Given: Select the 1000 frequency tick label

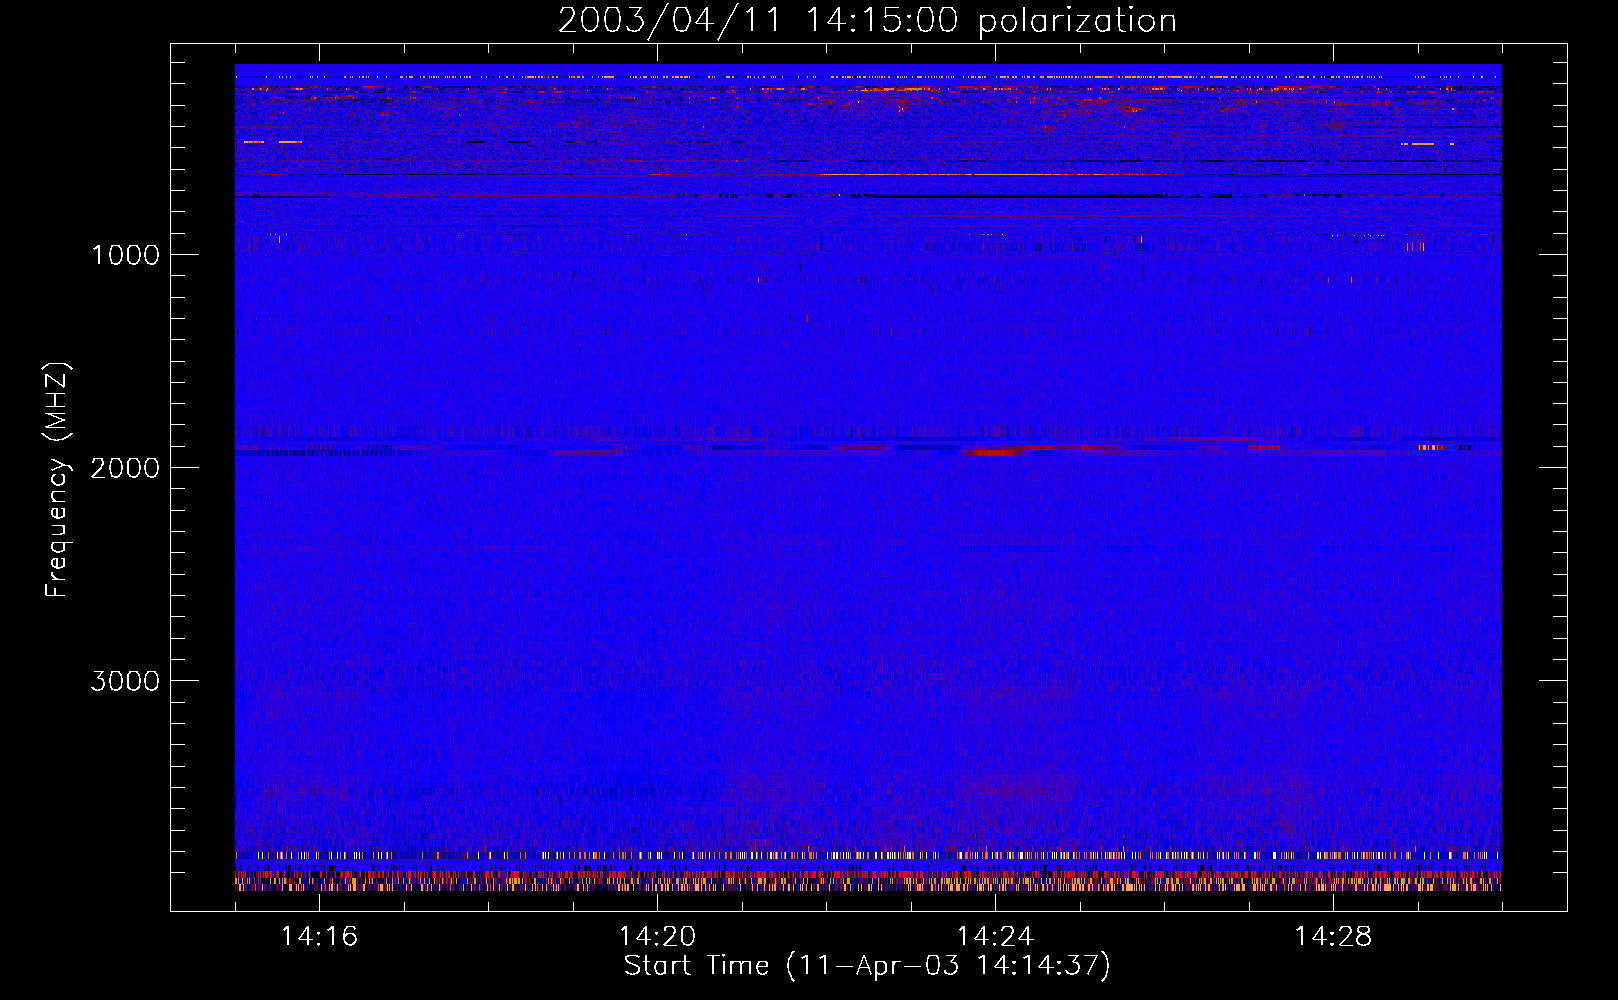Looking at the screenshot, I should click(x=126, y=255).
